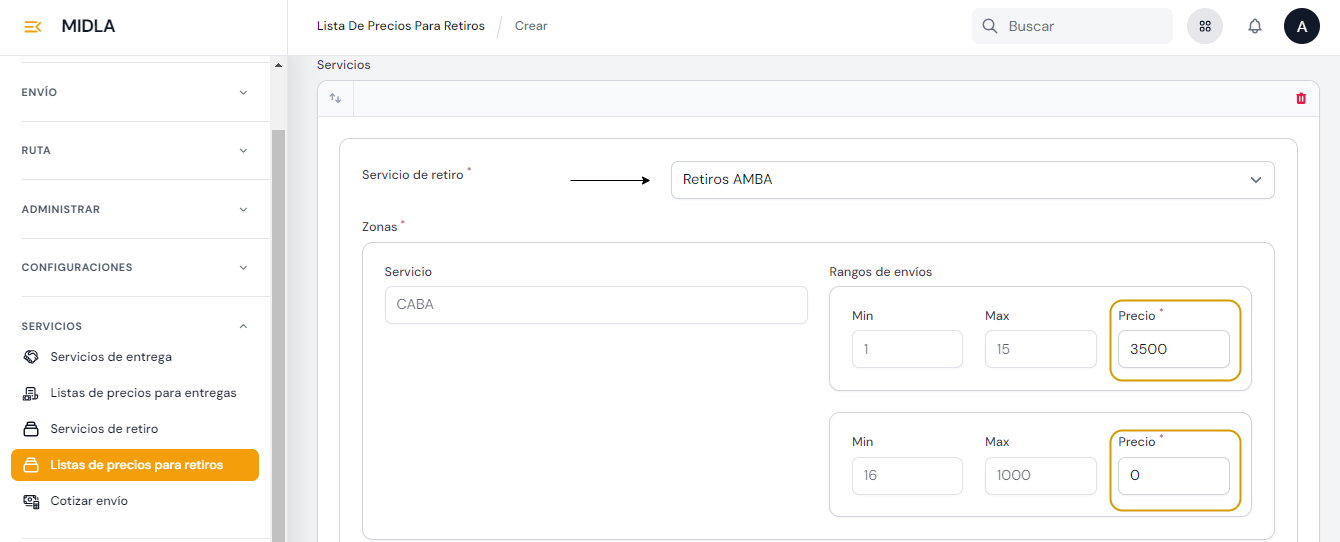Click the reorder arrows icon
This screenshot has width=1340, height=542.
pyautogui.click(x=335, y=98)
